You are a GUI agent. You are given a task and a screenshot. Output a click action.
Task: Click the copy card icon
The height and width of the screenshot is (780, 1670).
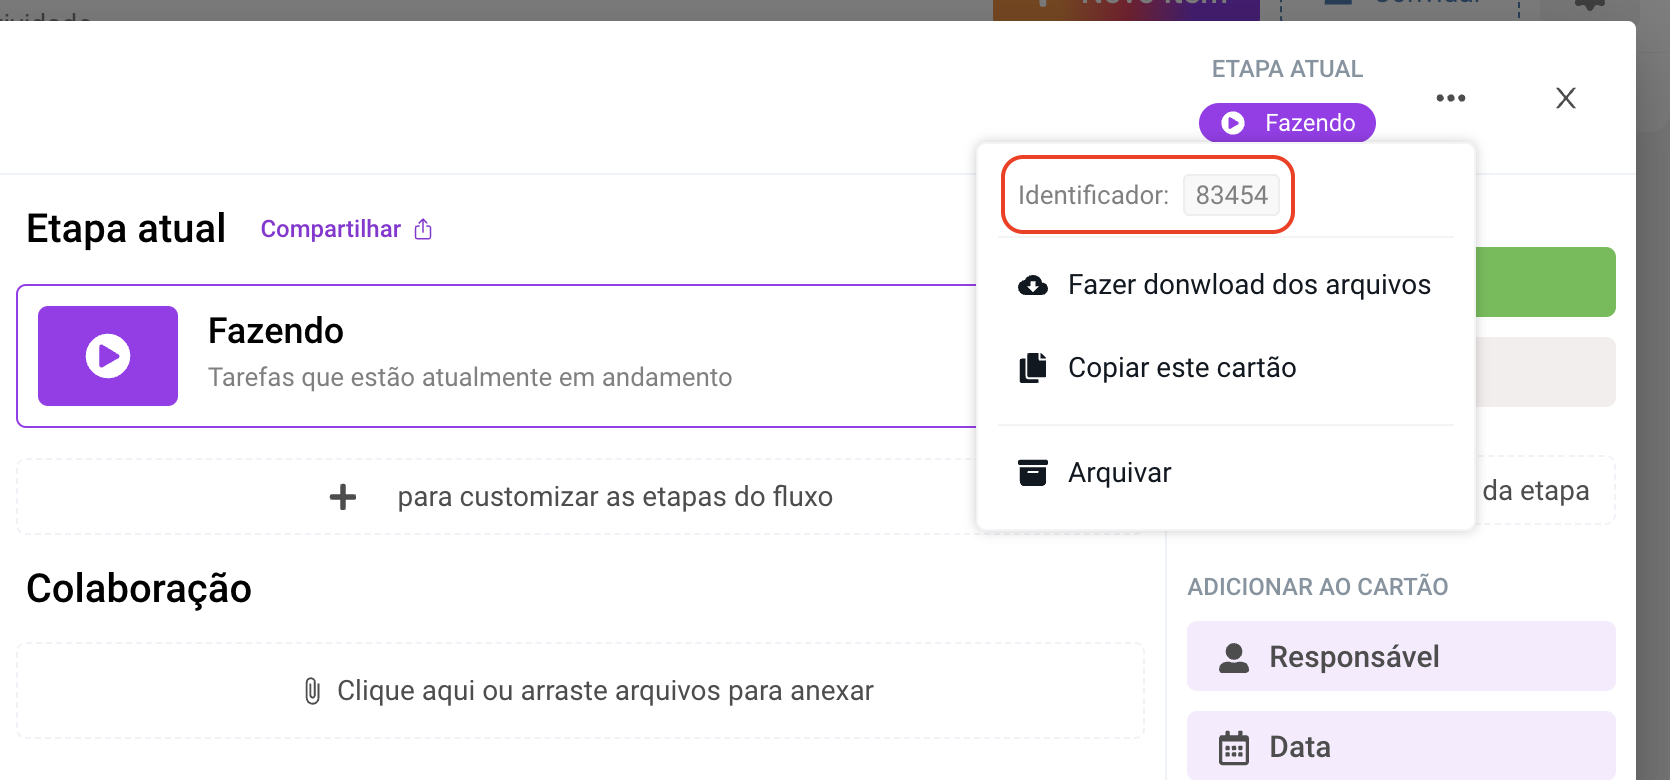[x=1032, y=368]
